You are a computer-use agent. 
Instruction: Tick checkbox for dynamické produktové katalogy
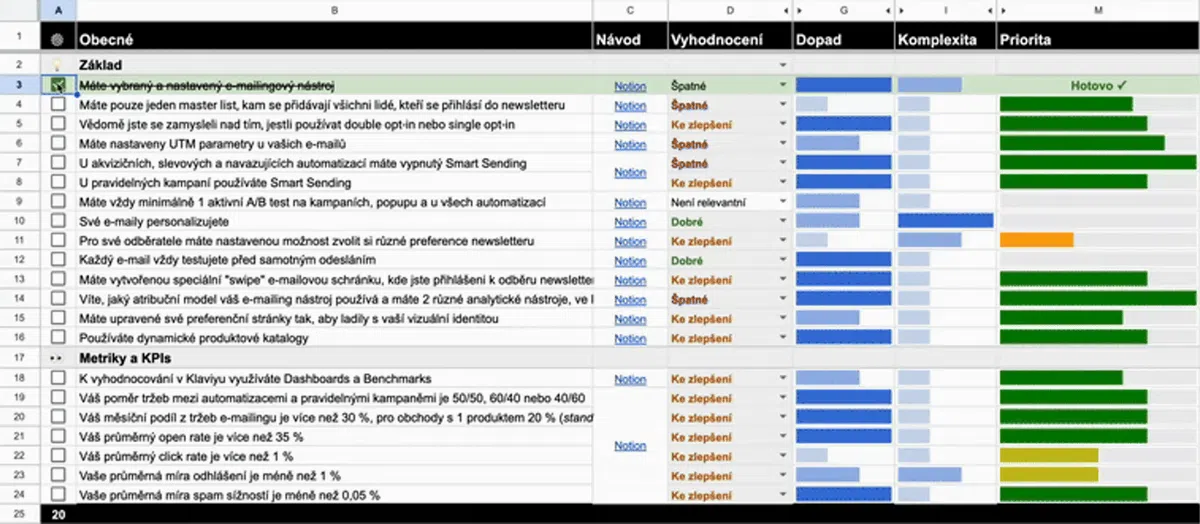click(x=57, y=338)
